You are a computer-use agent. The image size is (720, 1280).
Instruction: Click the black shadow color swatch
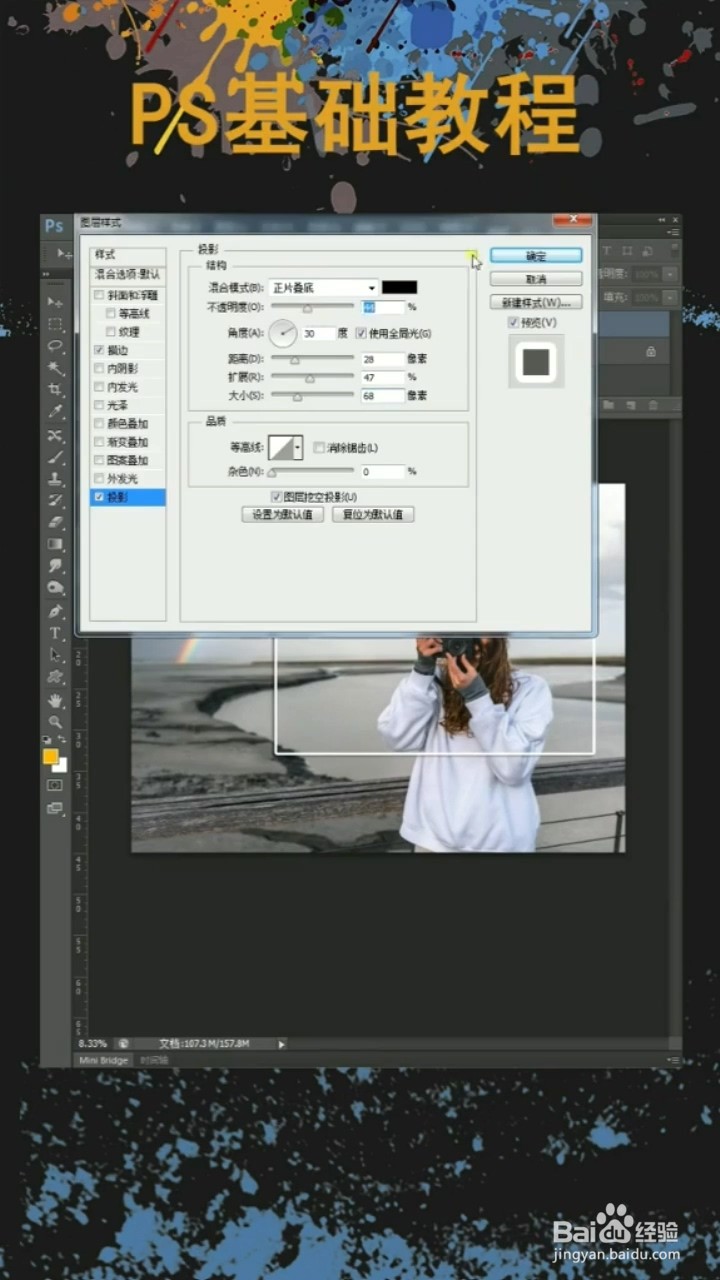[x=399, y=288]
